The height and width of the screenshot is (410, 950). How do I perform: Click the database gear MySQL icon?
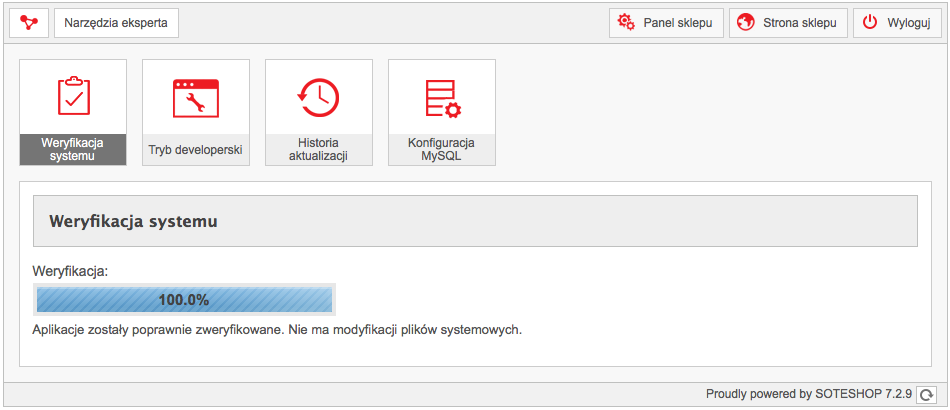[443, 98]
